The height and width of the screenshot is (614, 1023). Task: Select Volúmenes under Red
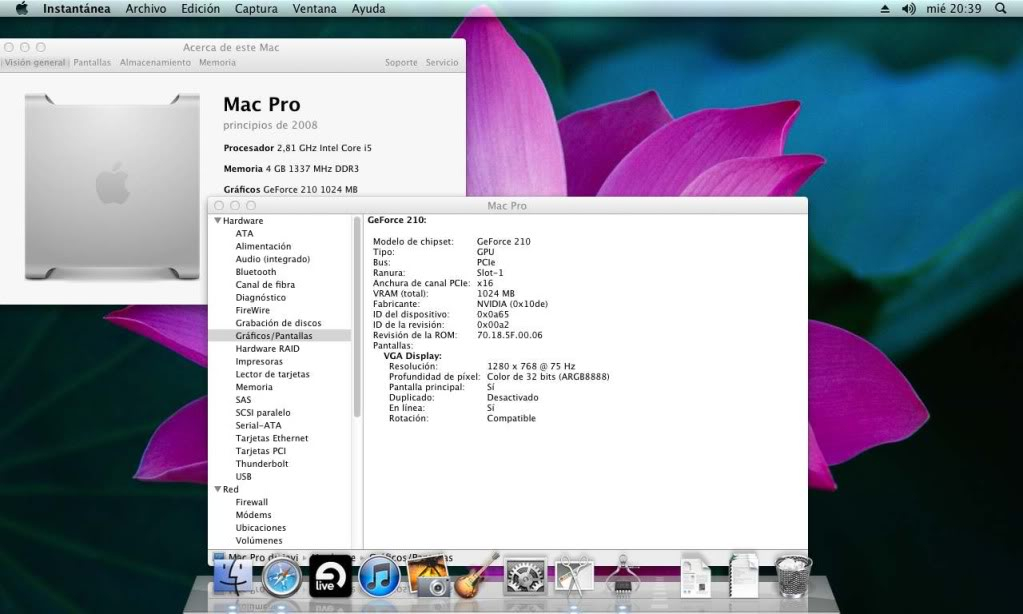258,540
